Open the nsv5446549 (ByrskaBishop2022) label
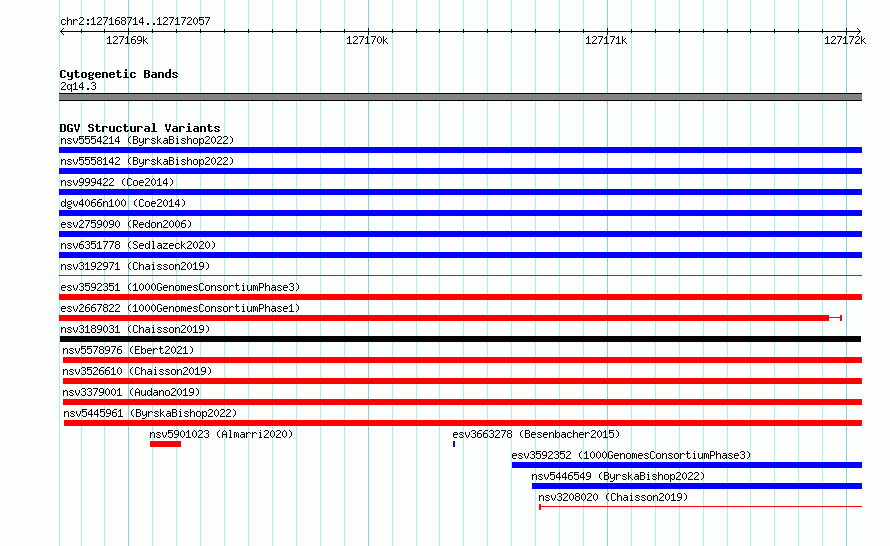The height and width of the screenshot is (546, 890). pyautogui.click(x=618, y=476)
